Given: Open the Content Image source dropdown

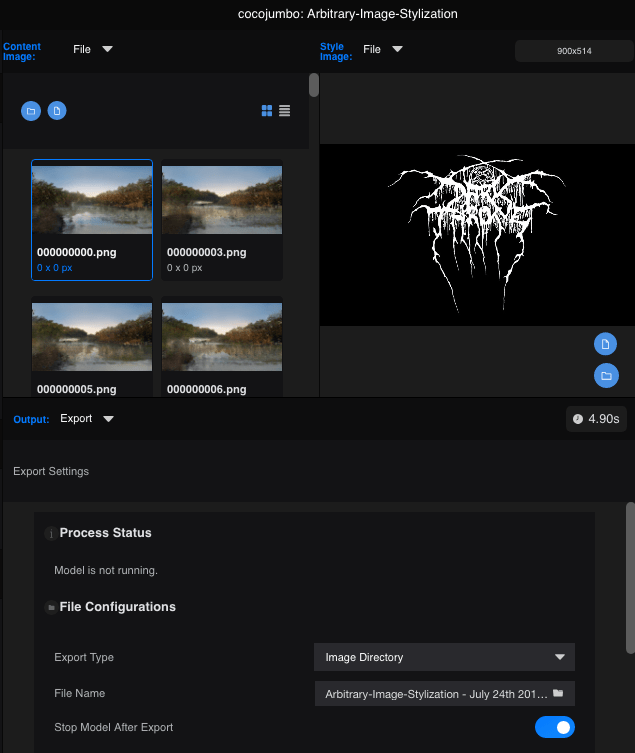Looking at the screenshot, I should [x=93, y=49].
